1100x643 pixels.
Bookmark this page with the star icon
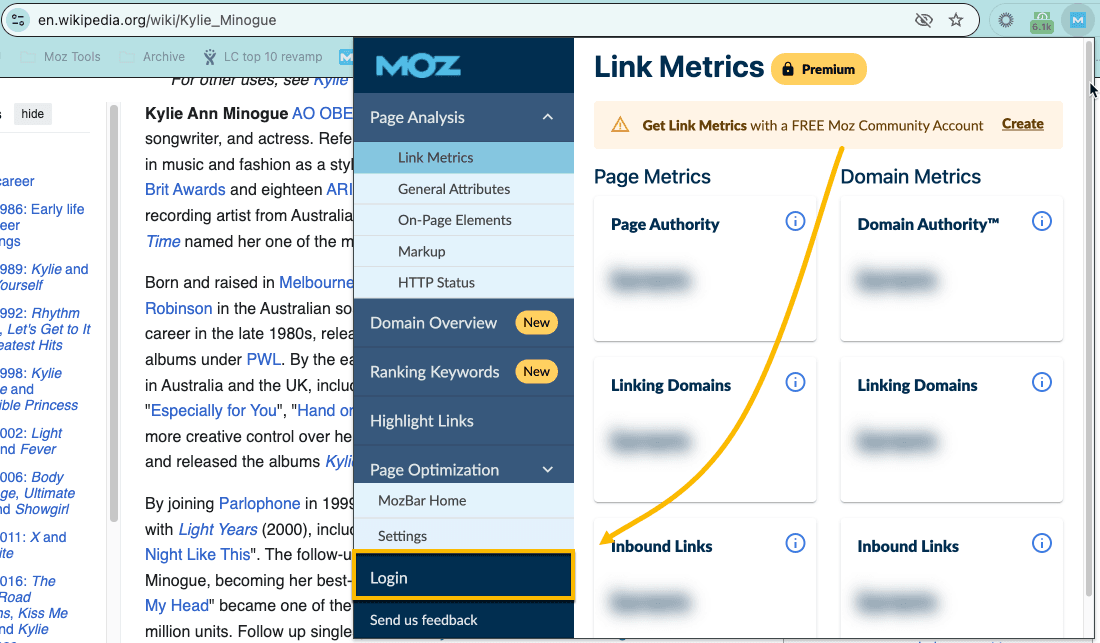pos(956,20)
